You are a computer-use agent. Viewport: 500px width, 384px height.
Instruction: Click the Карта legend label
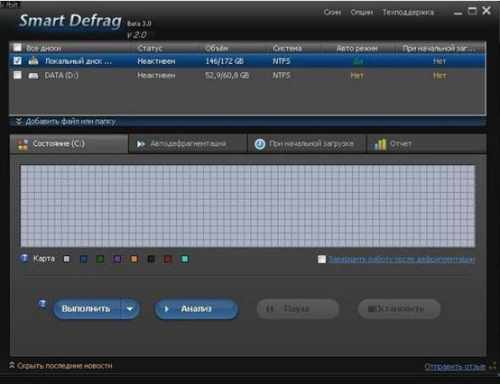(44, 259)
